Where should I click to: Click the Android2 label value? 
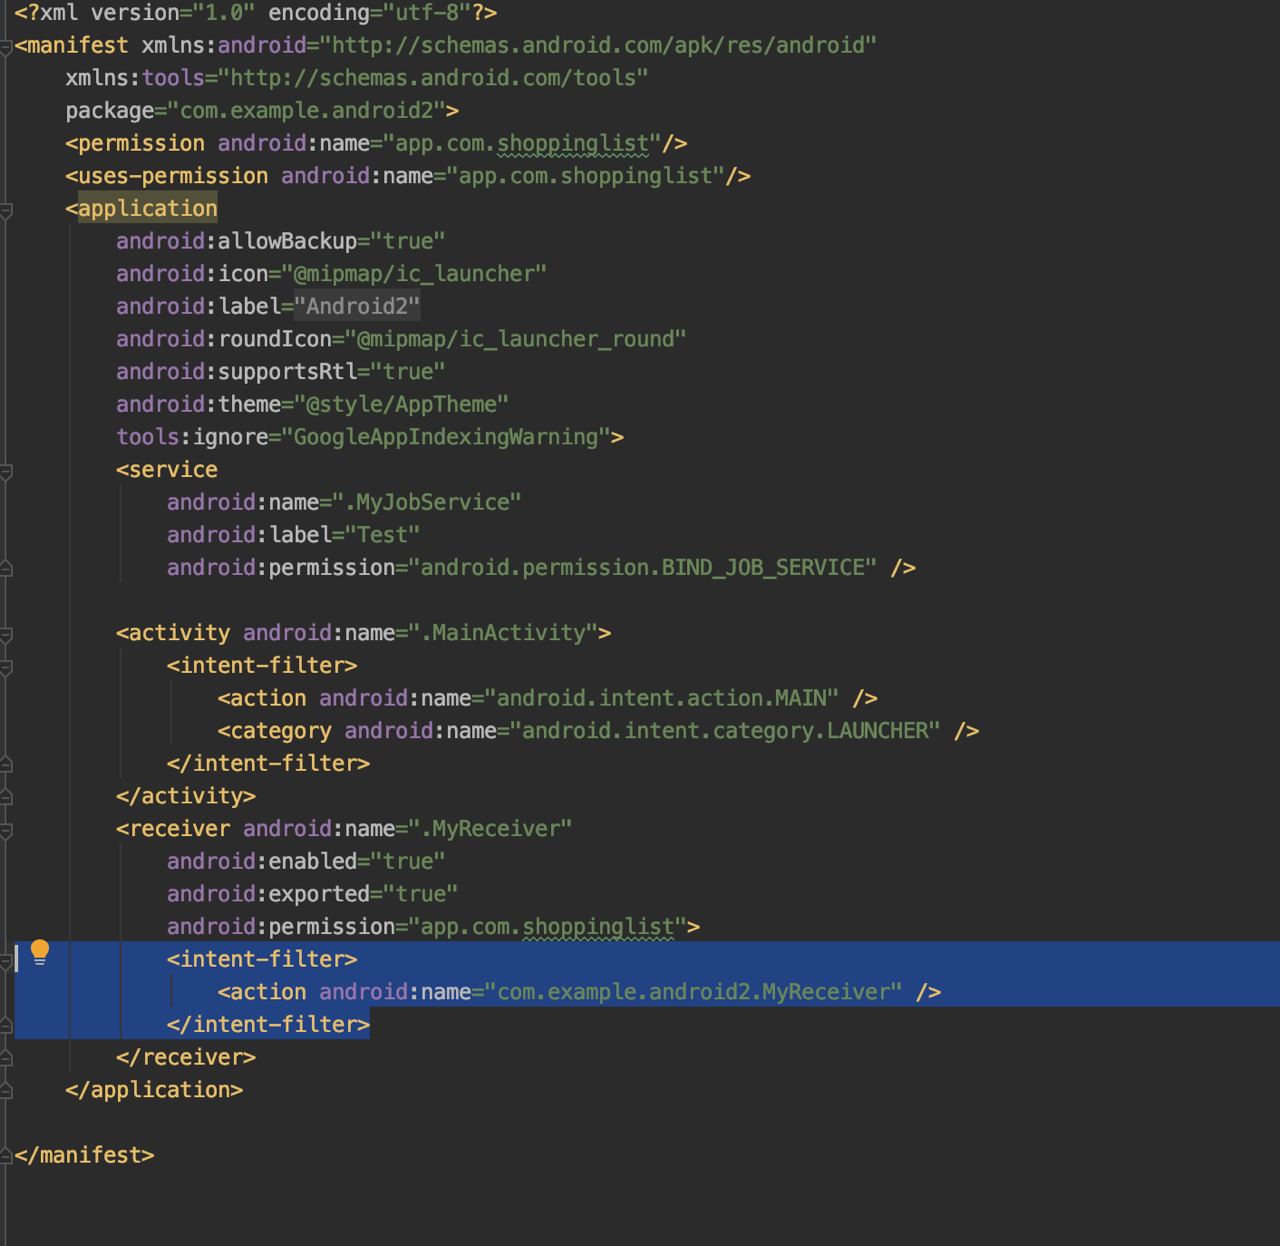coord(357,307)
